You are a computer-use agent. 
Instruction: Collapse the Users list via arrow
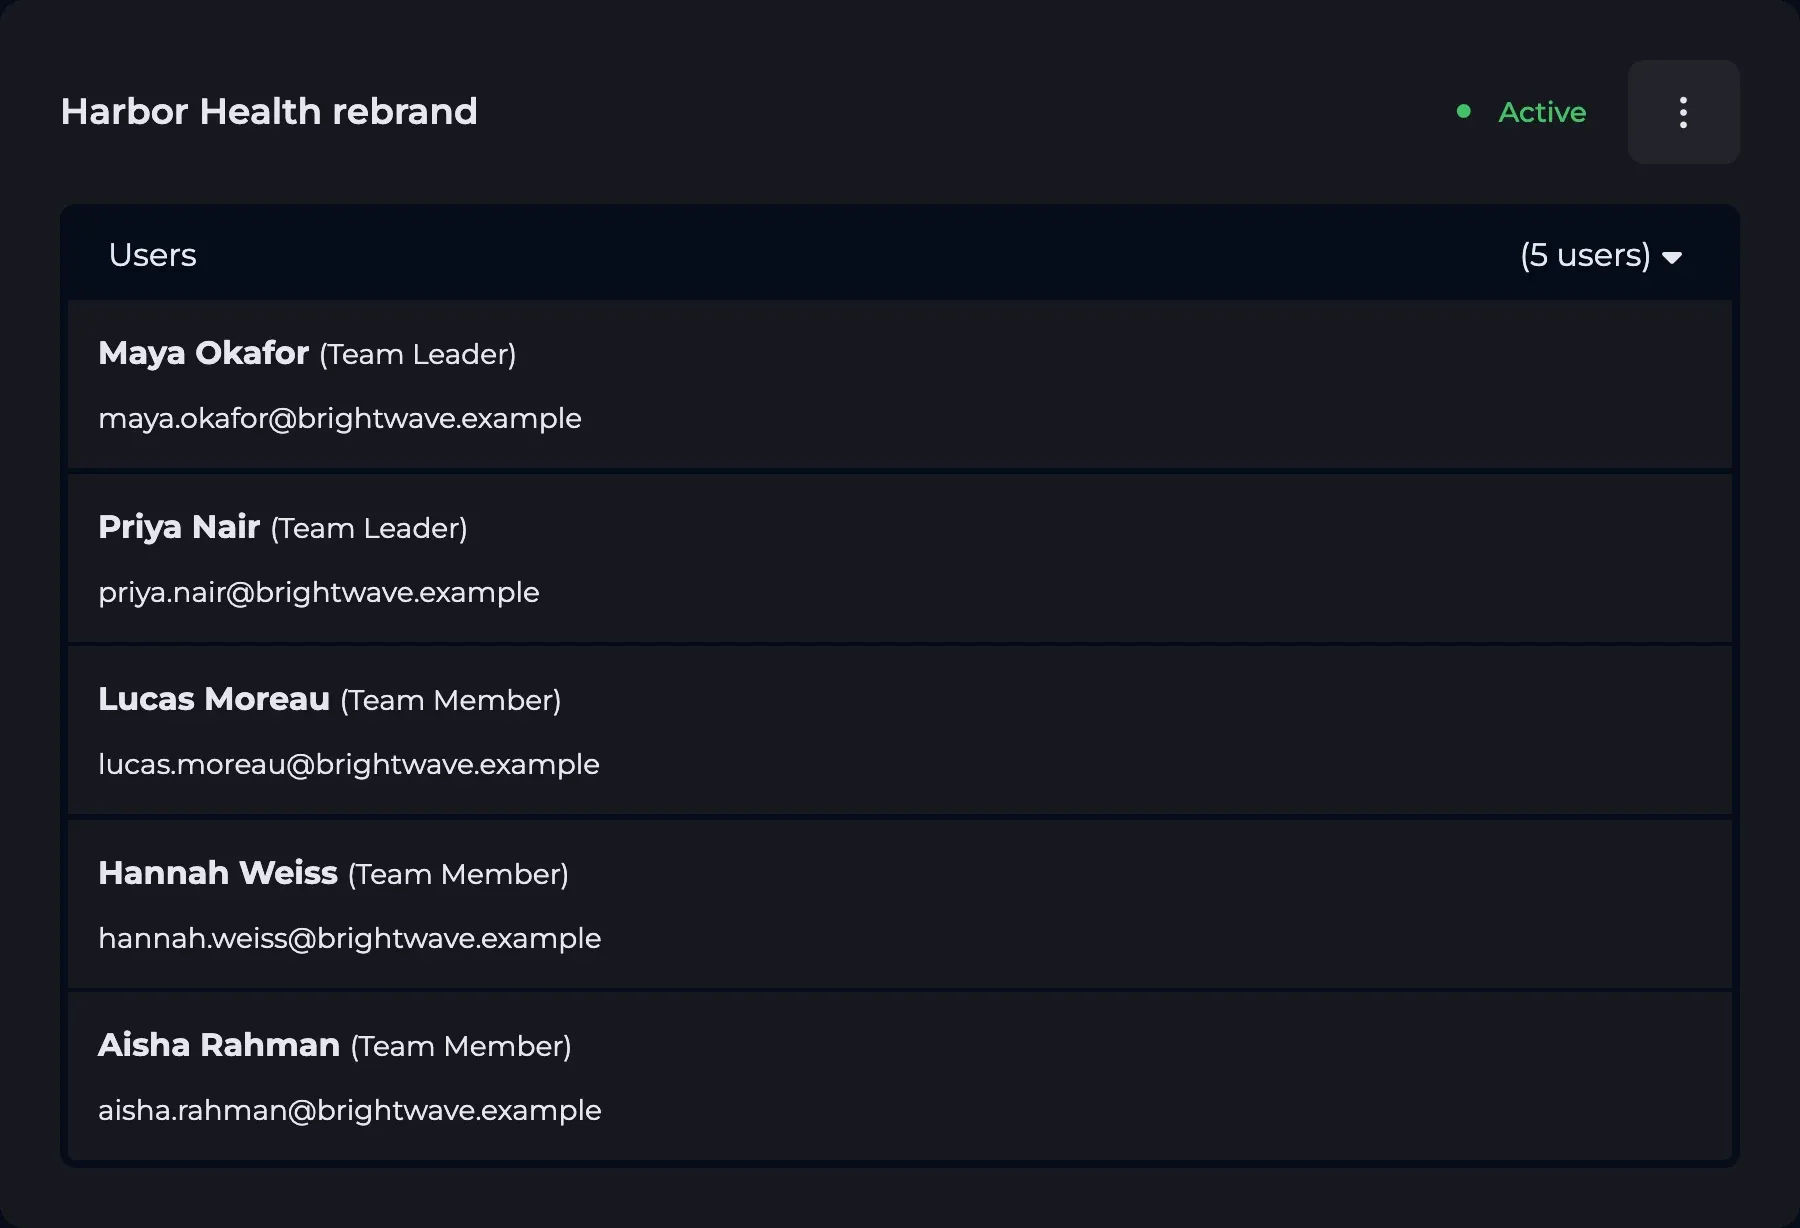[1672, 258]
